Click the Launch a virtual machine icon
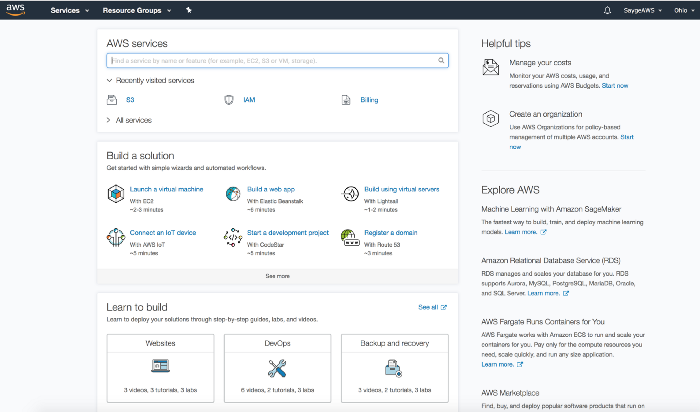Screen dimensions: 700x412 click(114, 192)
